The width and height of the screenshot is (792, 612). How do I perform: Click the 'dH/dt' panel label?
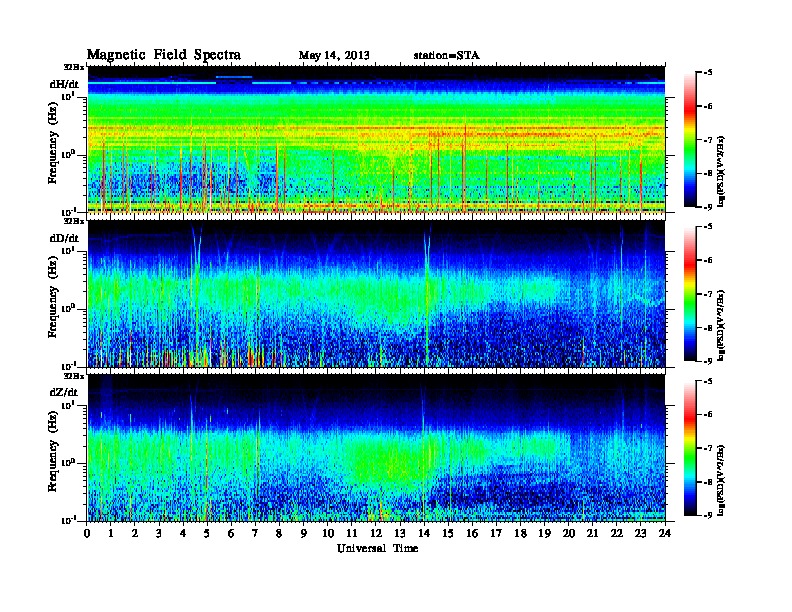click(64, 84)
